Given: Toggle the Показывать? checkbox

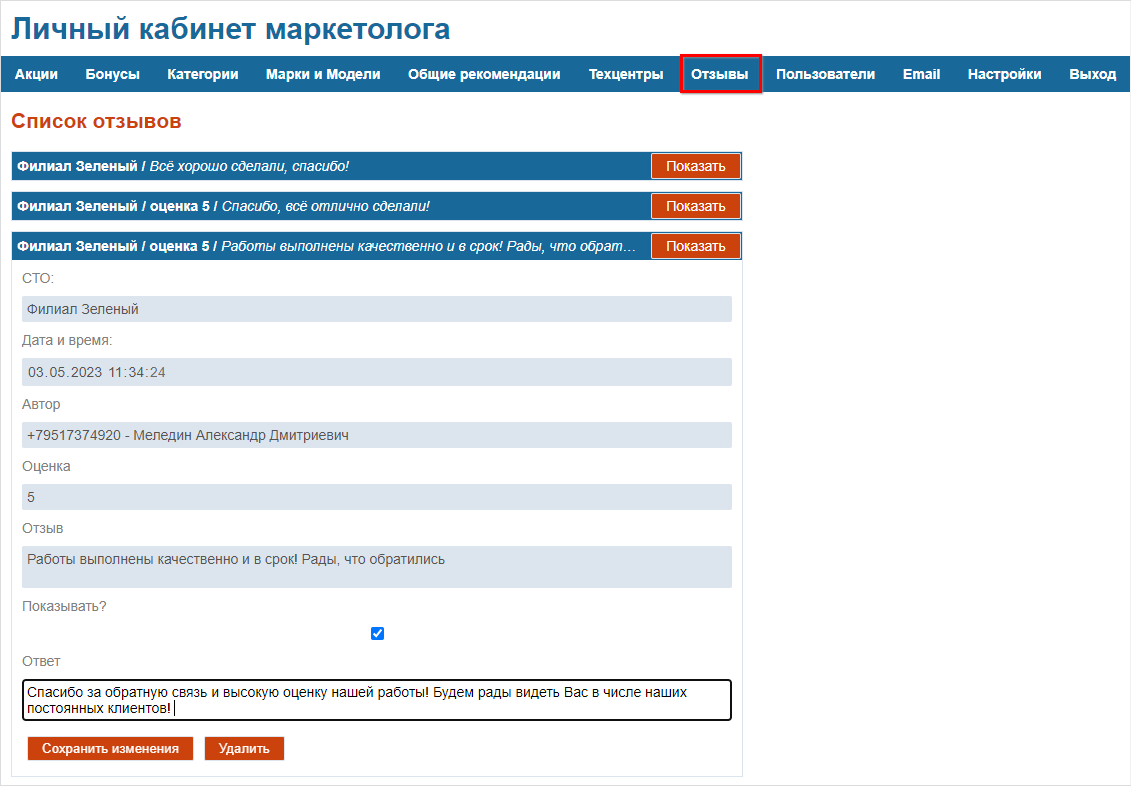Looking at the screenshot, I should pos(377,633).
